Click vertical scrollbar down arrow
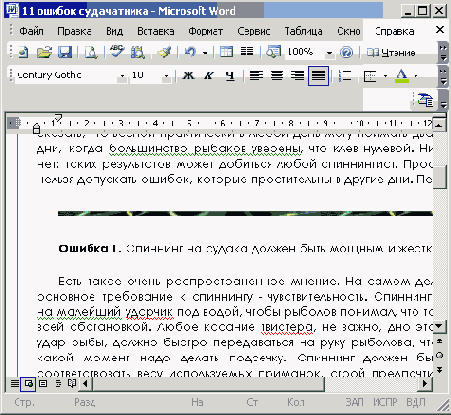 pyautogui.click(x=439, y=326)
